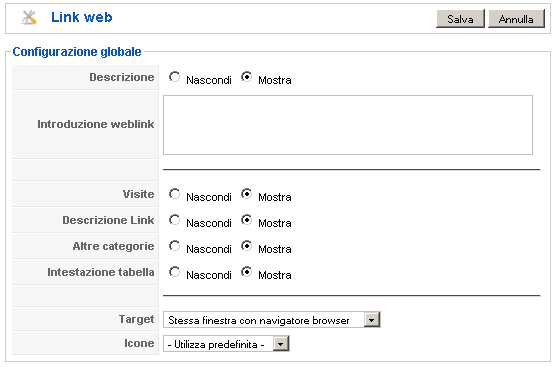The width and height of the screenshot is (556, 367).
Task: Select Nascondi for Altre categorie
Action: pos(174,246)
